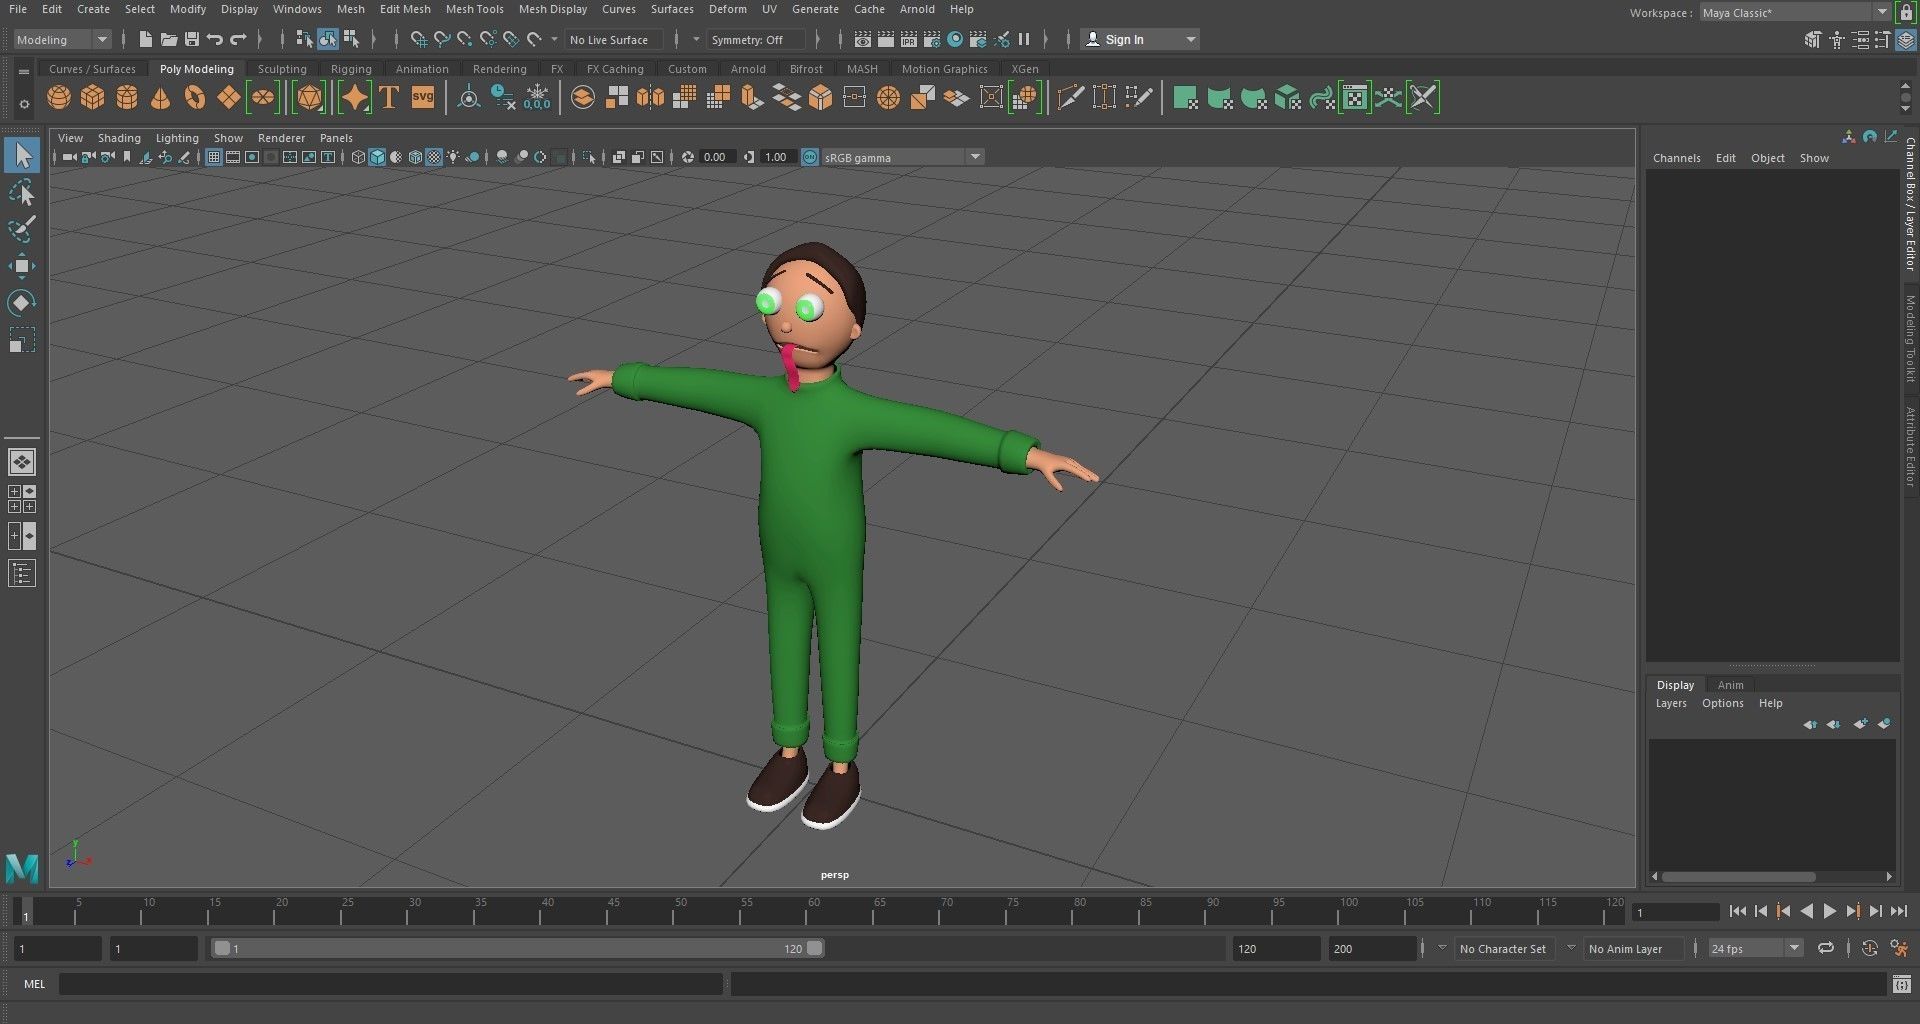Click the Mirror geometry shelf icon
This screenshot has height=1024, width=1920.
pos(650,97)
